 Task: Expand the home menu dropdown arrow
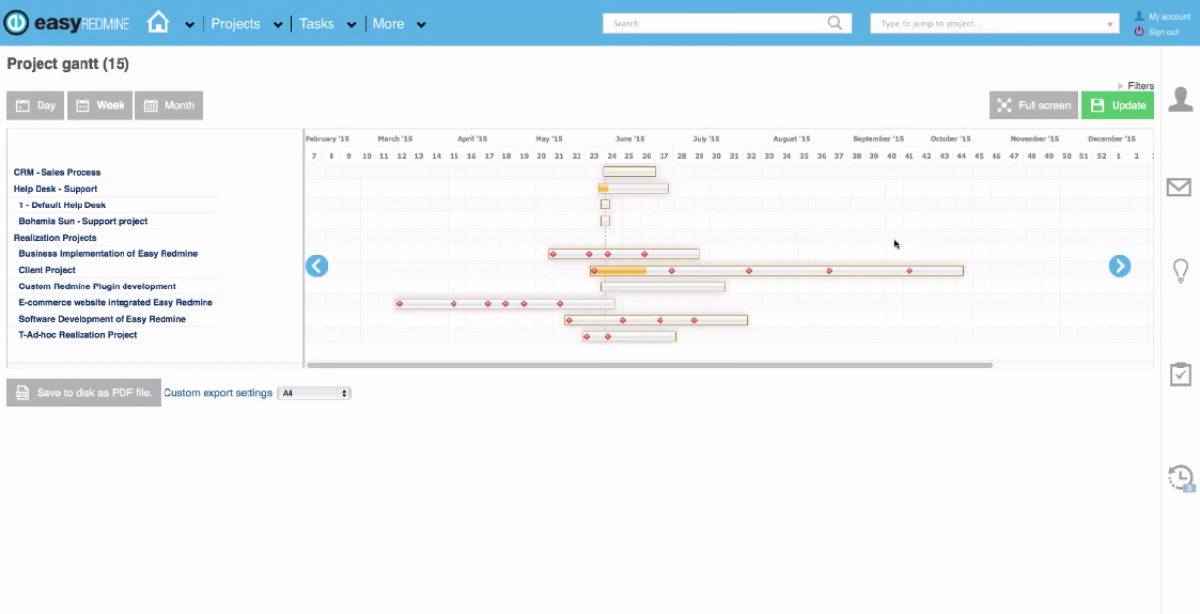tap(189, 25)
